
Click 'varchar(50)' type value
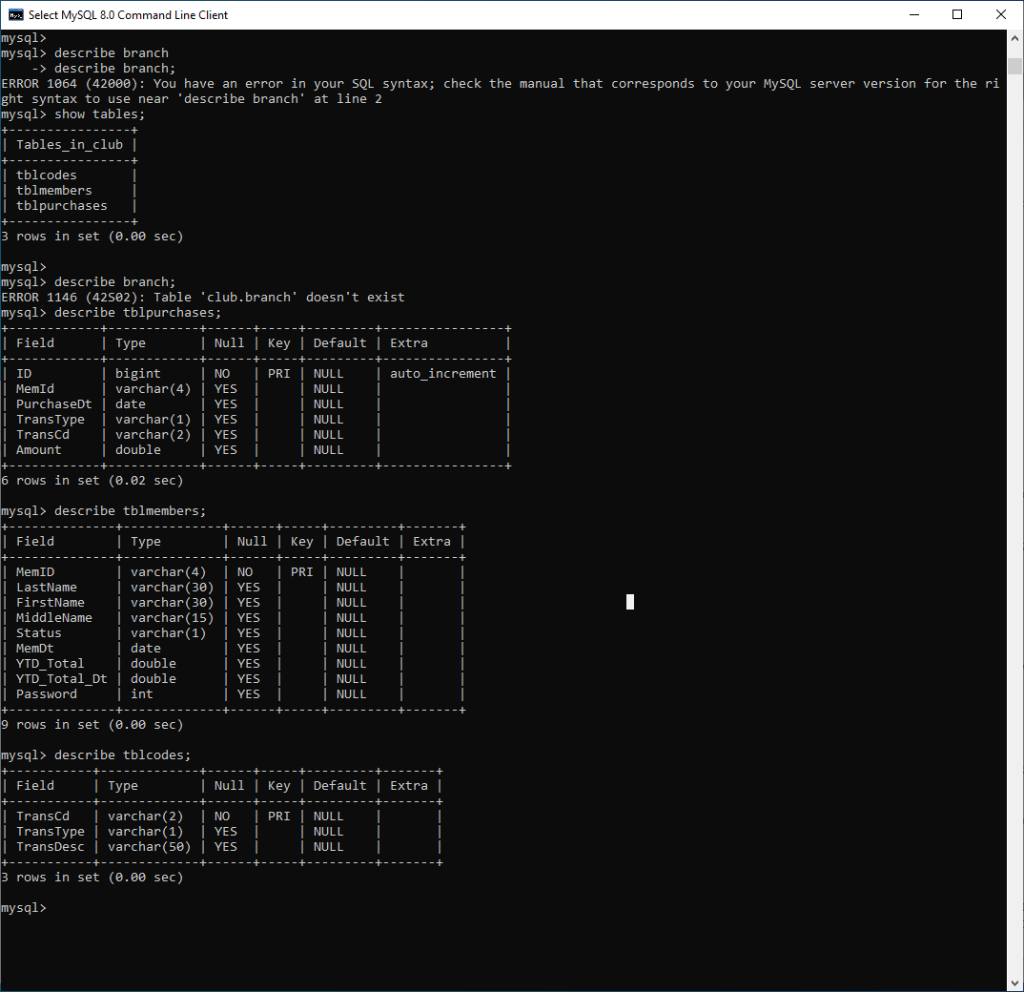(x=149, y=847)
